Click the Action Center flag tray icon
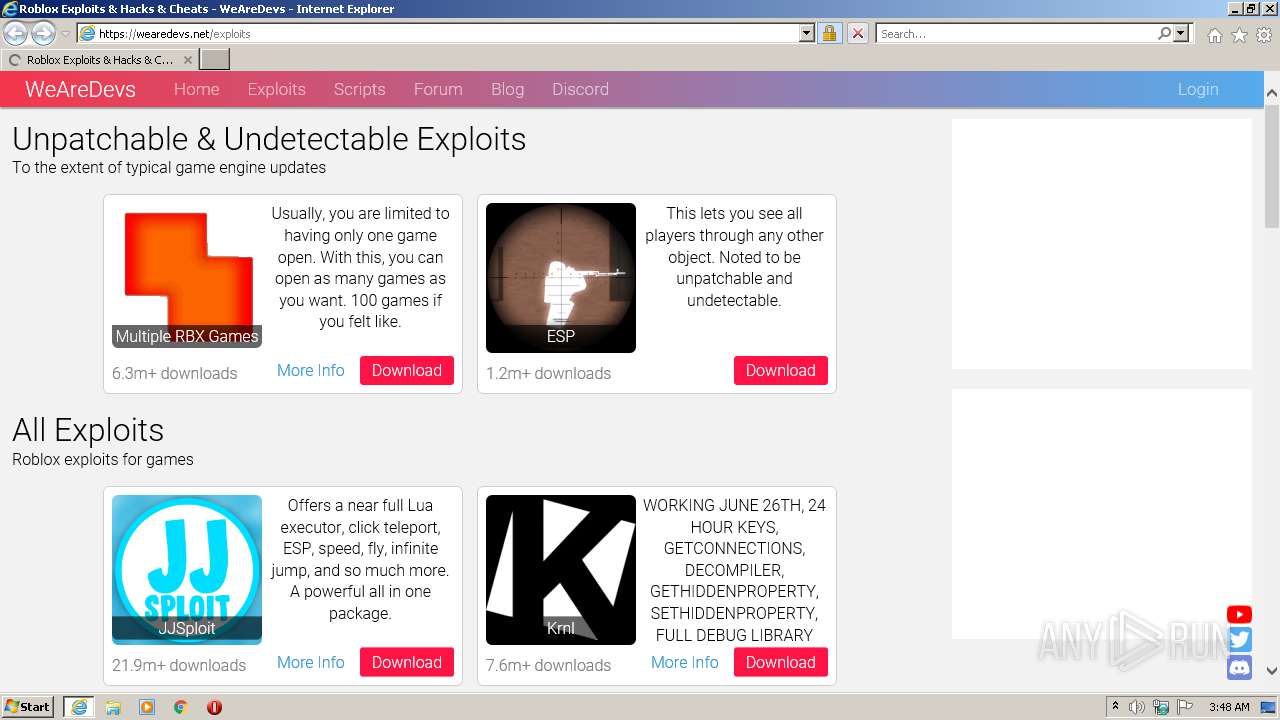1280x720 pixels. (1185, 707)
